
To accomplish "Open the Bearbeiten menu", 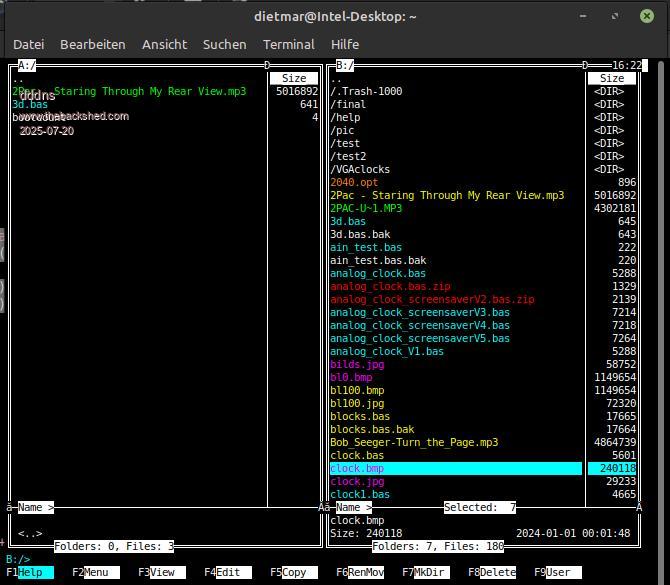I will (x=93, y=44).
